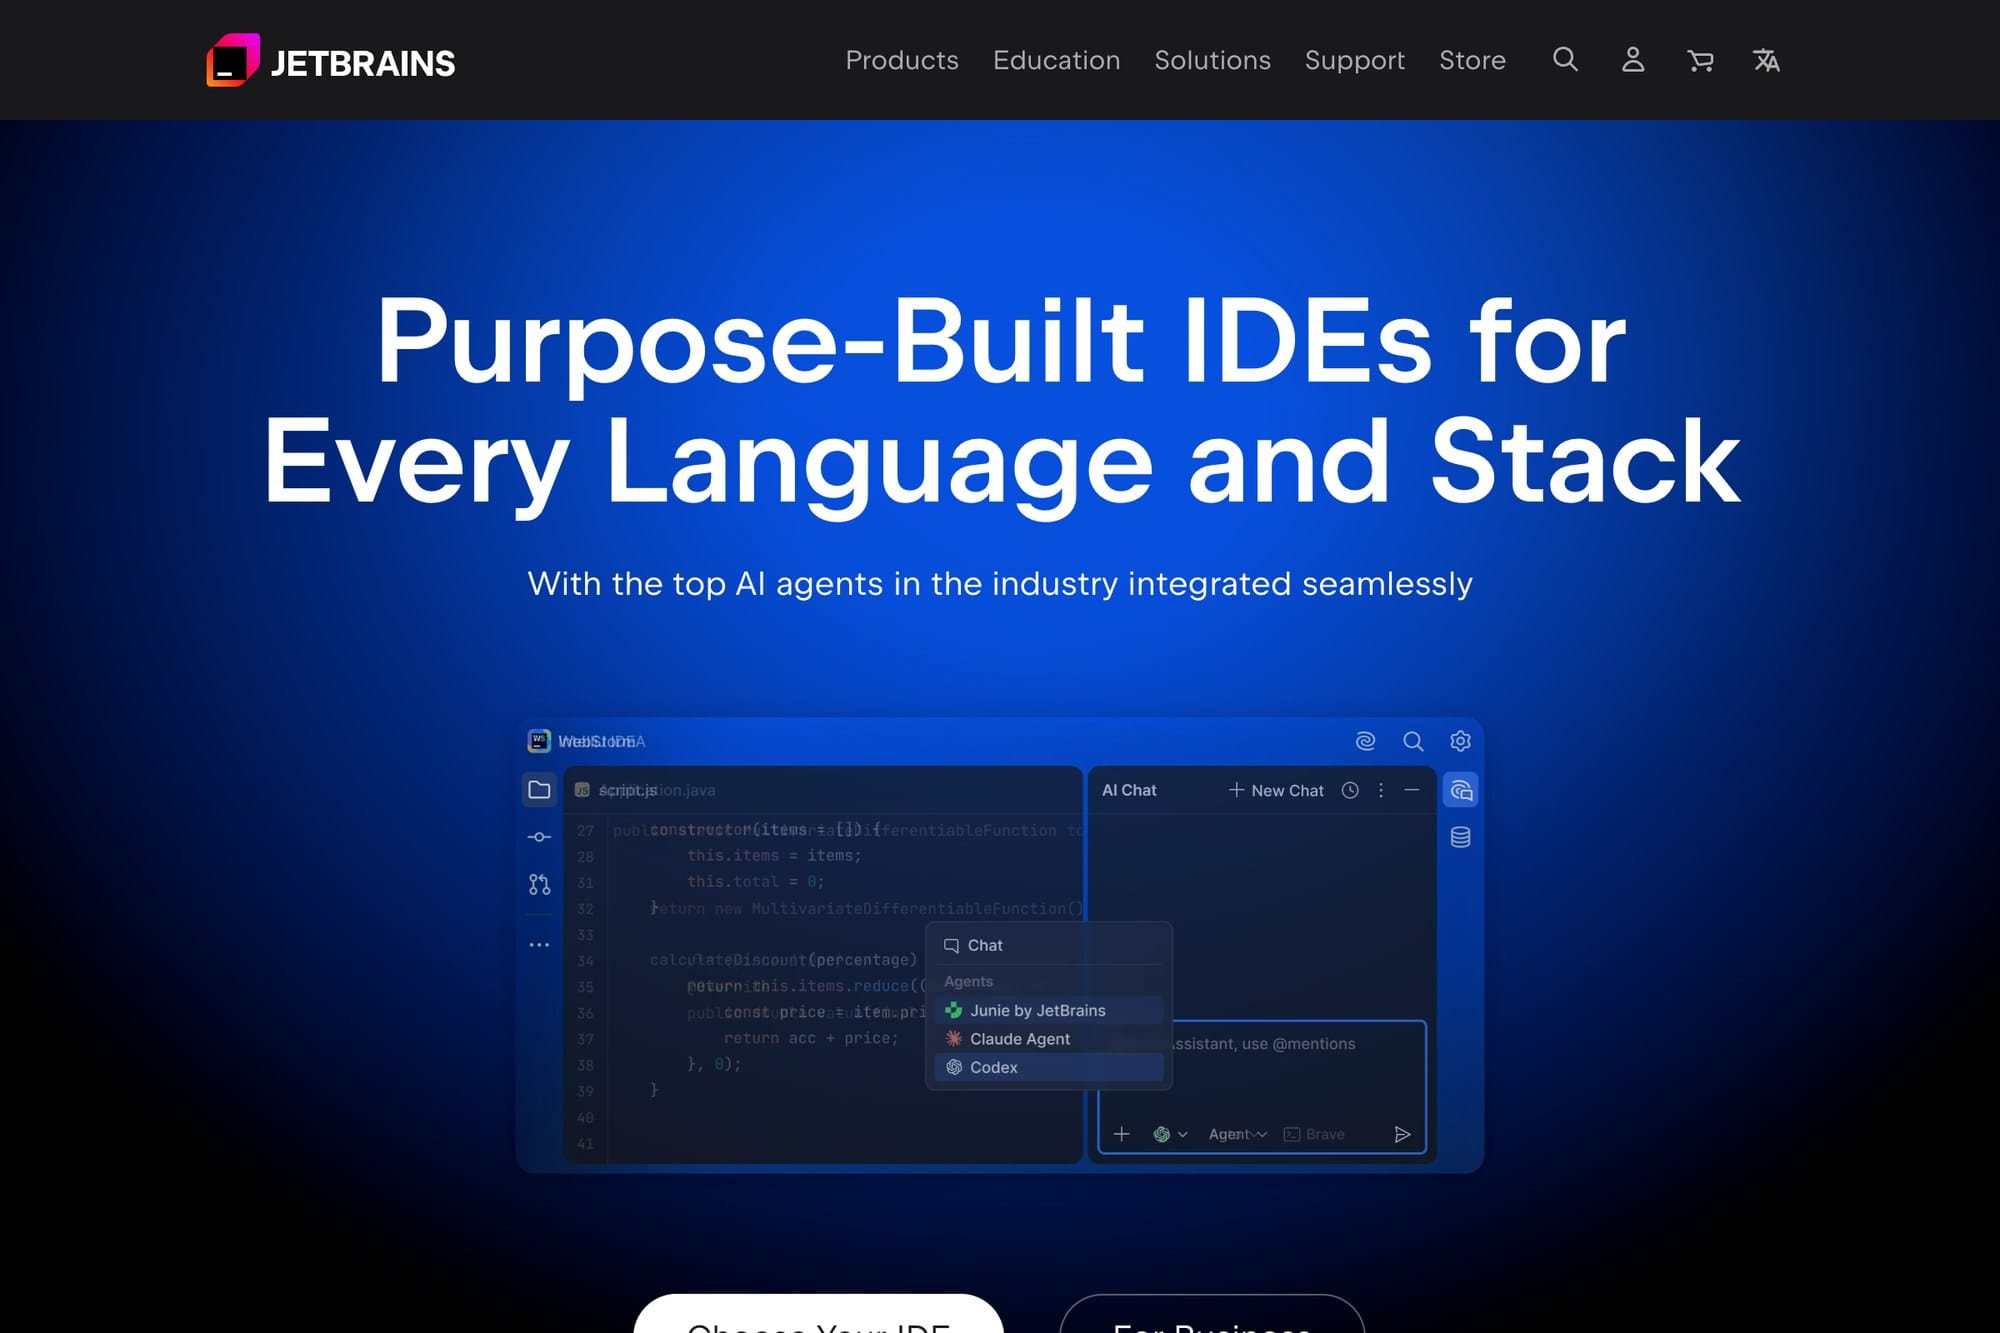
Task: Add attachment with plus icon
Action: pyautogui.click(x=1122, y=1134)
